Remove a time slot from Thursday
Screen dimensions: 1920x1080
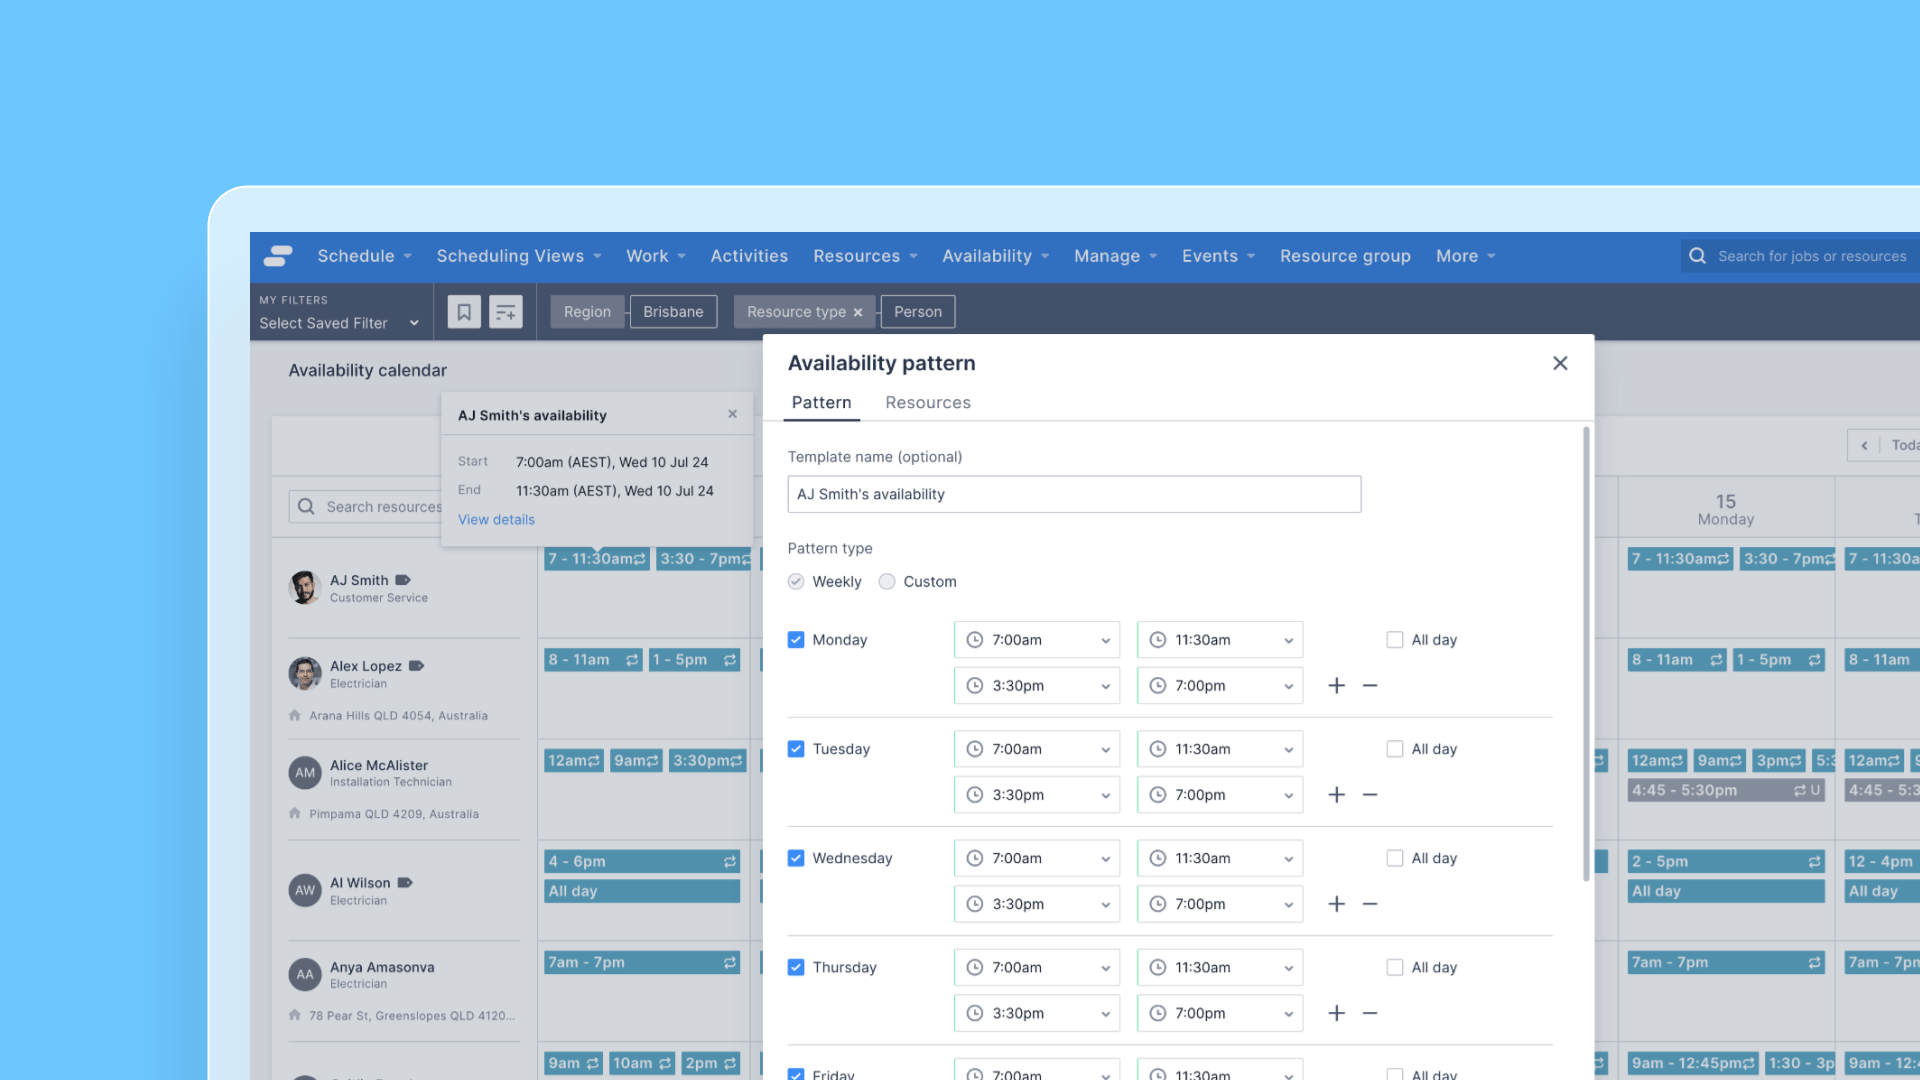(1370, 1013)
